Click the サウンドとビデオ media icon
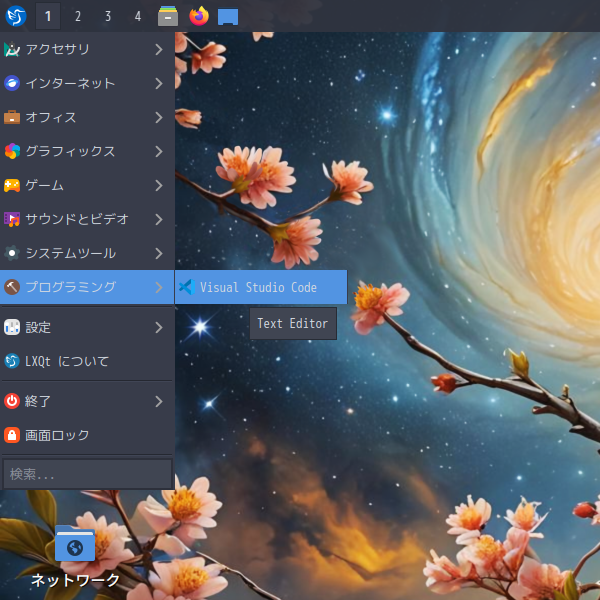Screen dimensions: 600x600 12,219
